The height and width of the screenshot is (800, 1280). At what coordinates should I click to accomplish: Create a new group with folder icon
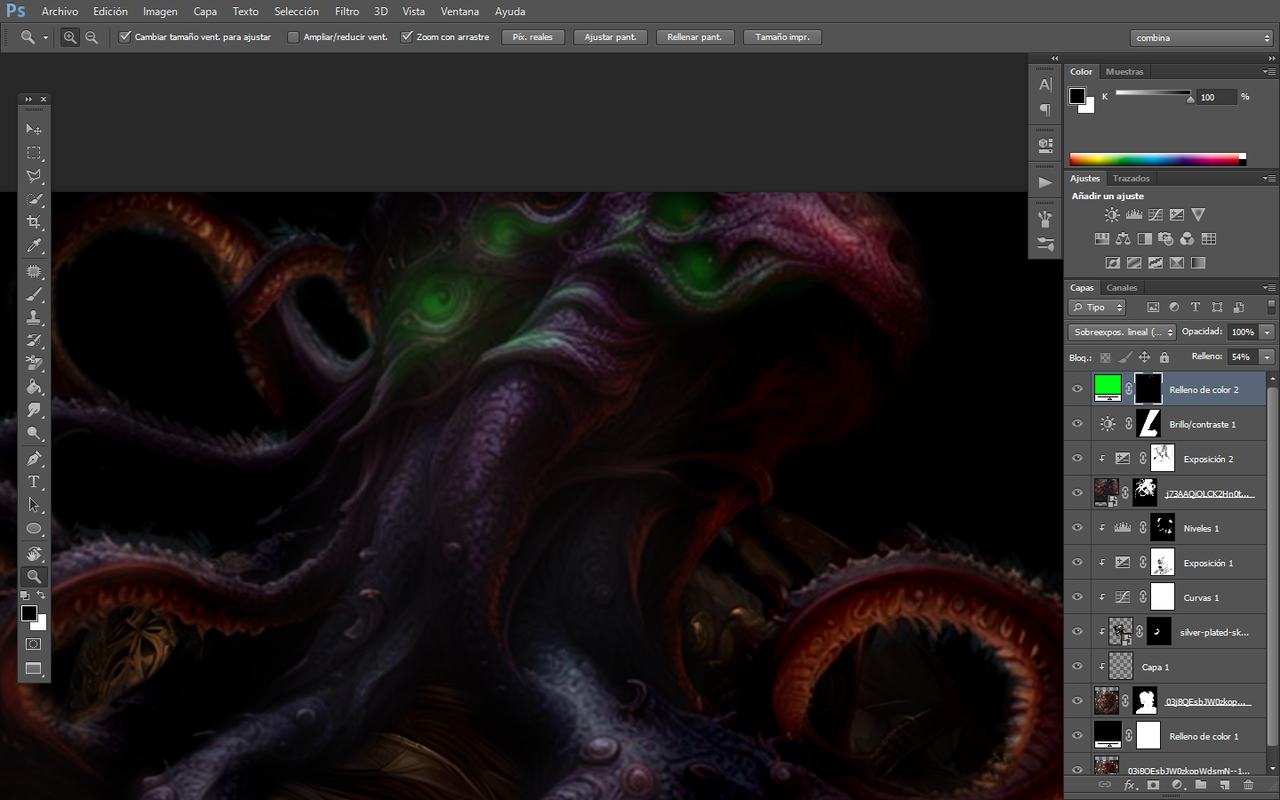click(1201, 786)
